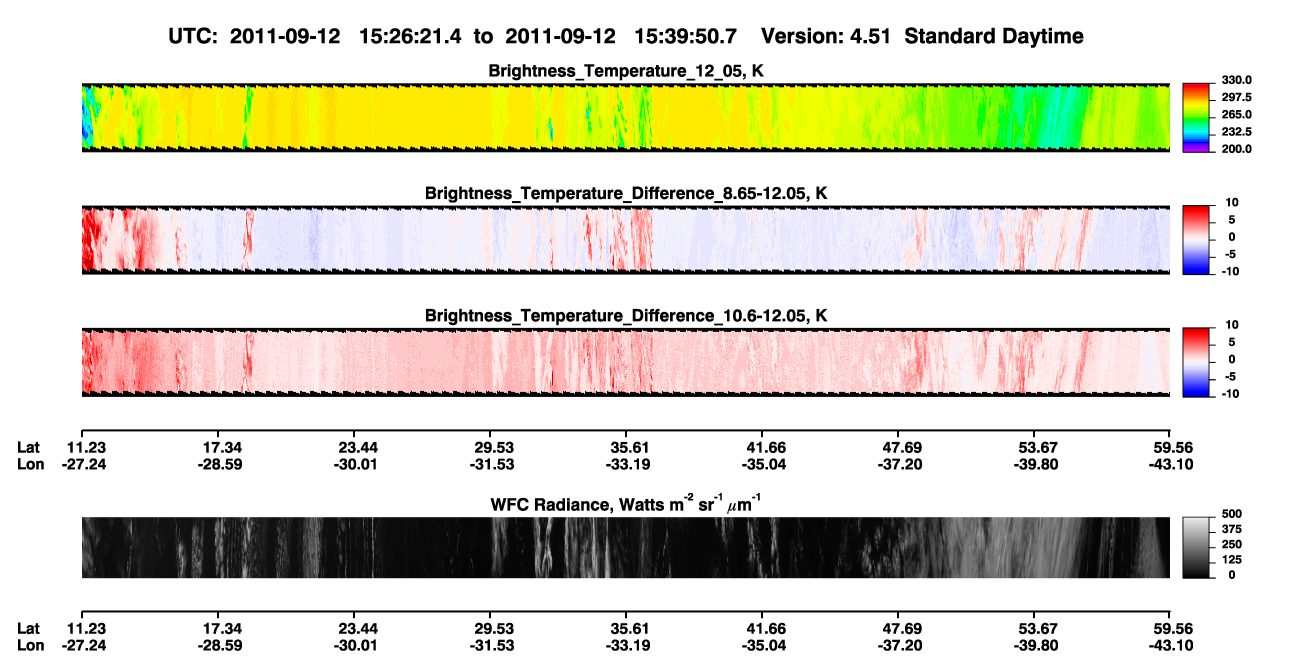This screenshot has width=1300, height=667.
Task: Click the 'WFC Radiance, Watts m-2 sr-1 µm-1' title
Action: pyautogui.click(x=626, y=503)
